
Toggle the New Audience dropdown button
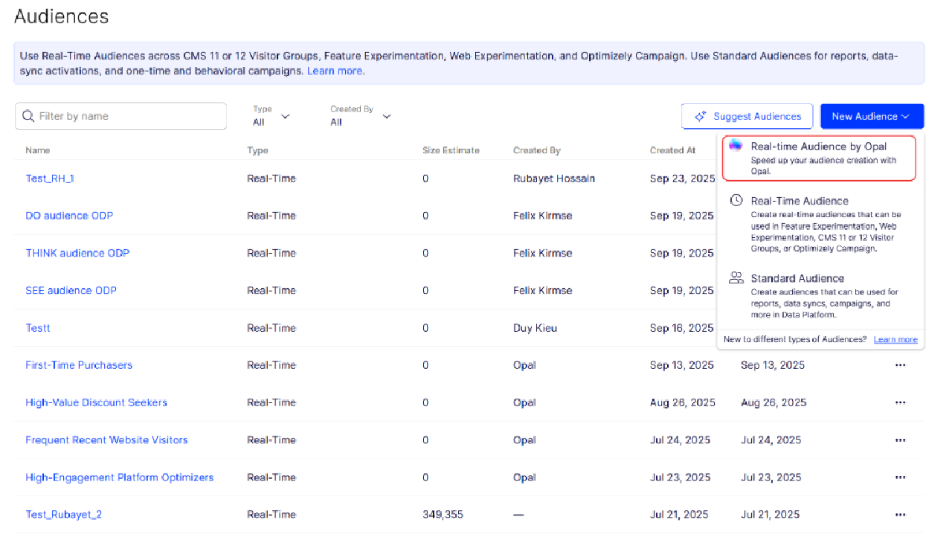(x=872, y=116)
